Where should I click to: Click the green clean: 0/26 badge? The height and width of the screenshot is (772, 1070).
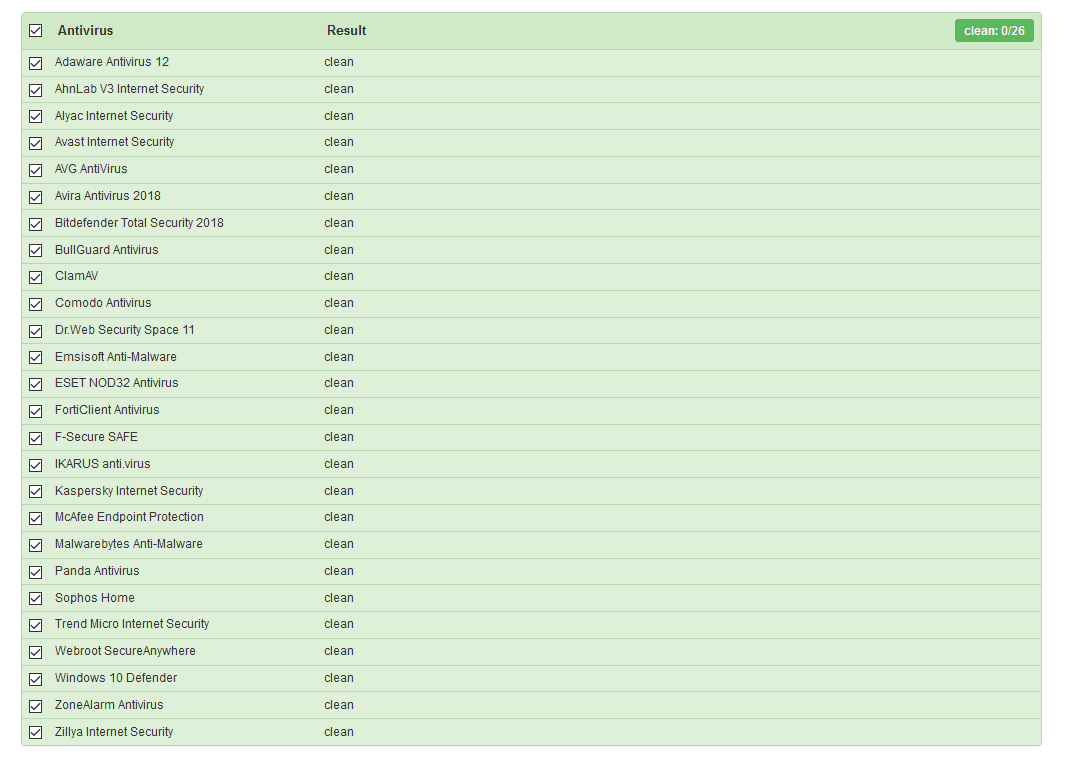994,31
